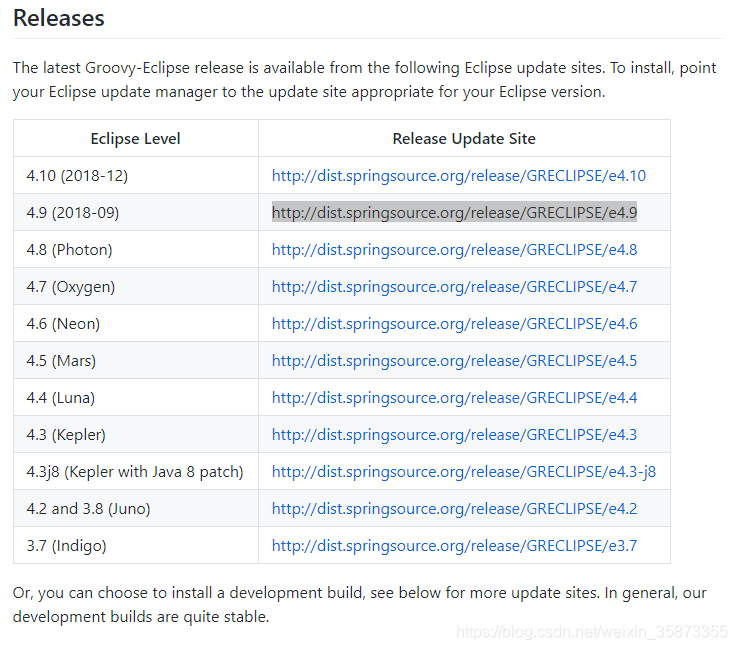The image size is (737, 650).
Task: Open the e3.7 Indigo update site link
Action: point(455,546)
